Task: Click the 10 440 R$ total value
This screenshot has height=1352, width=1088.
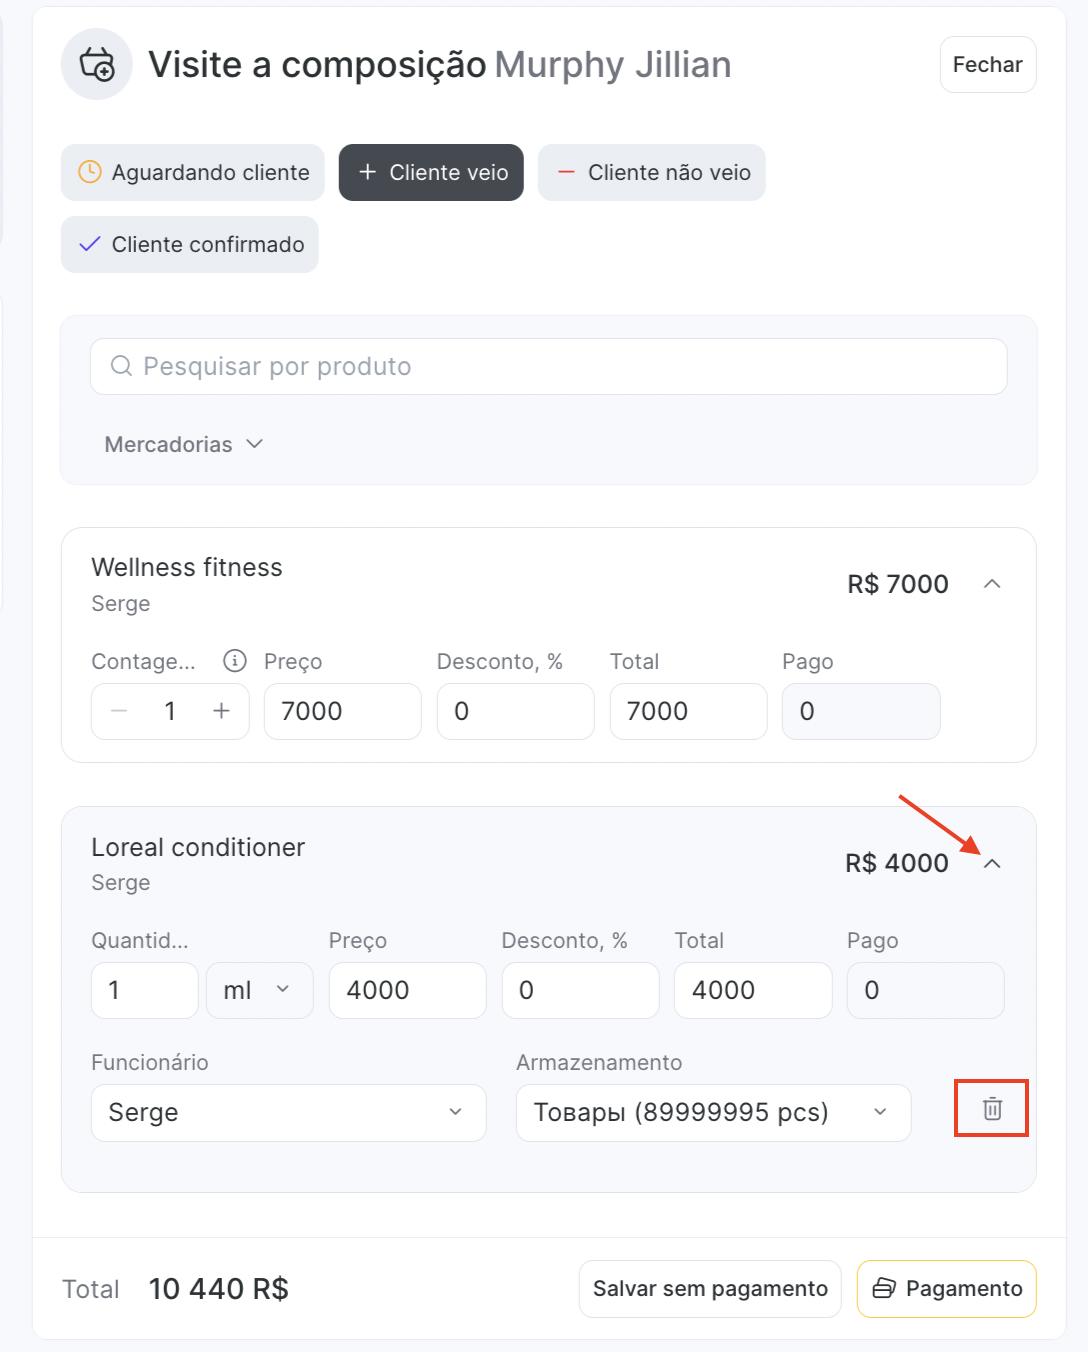Action: point(219,1289)
